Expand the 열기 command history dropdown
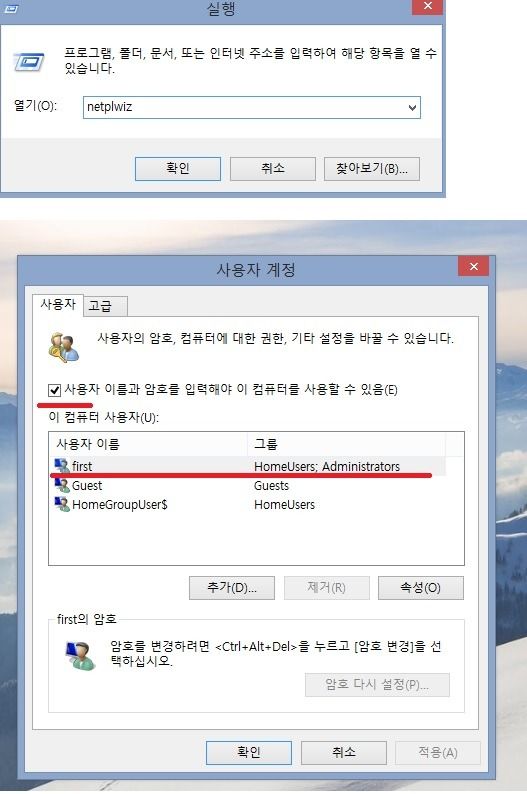527x794 pixels. (x=412, y=107)
